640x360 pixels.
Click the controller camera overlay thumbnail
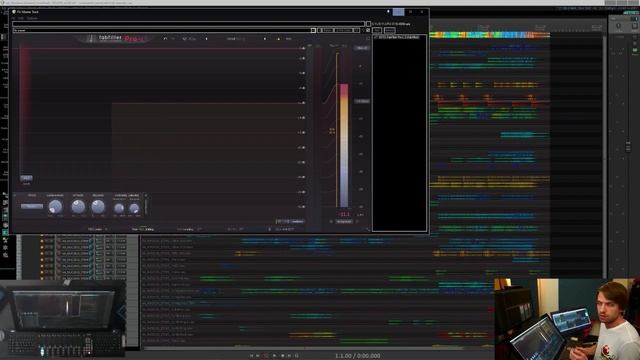coord(63,320)
